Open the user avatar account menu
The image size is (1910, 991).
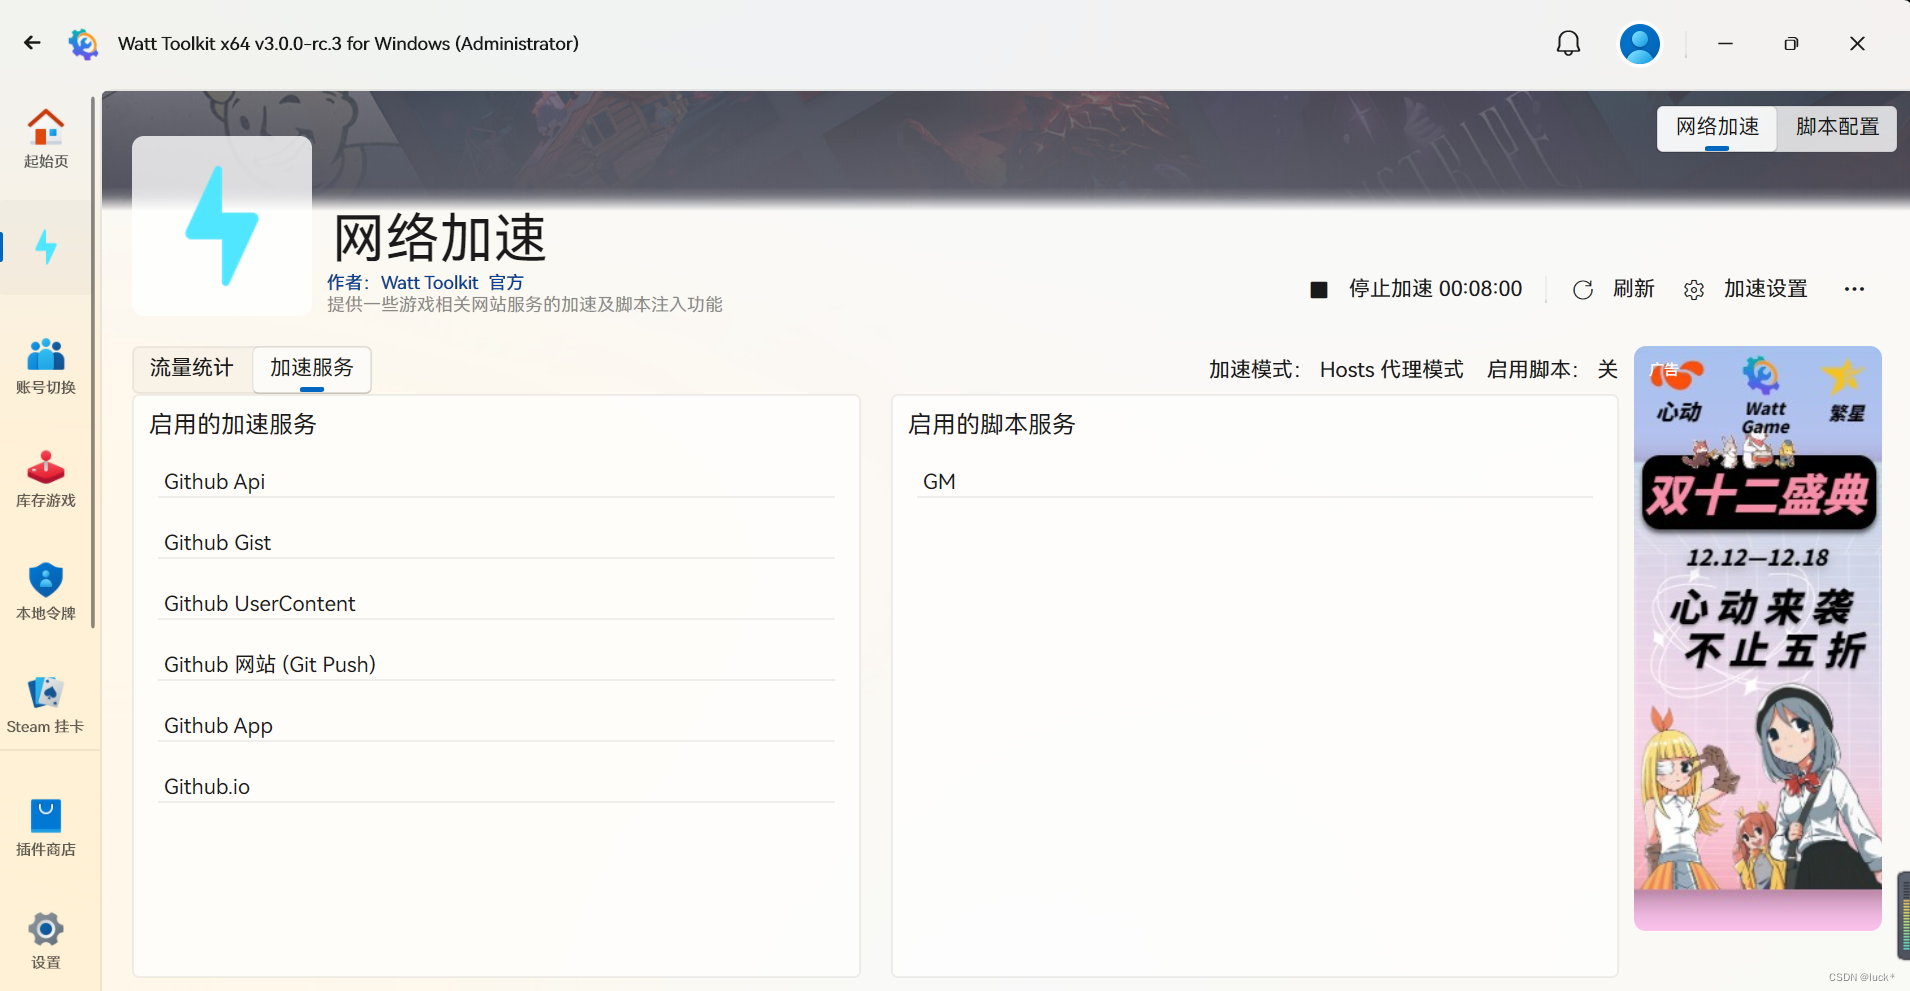(x=1638, y=43)
